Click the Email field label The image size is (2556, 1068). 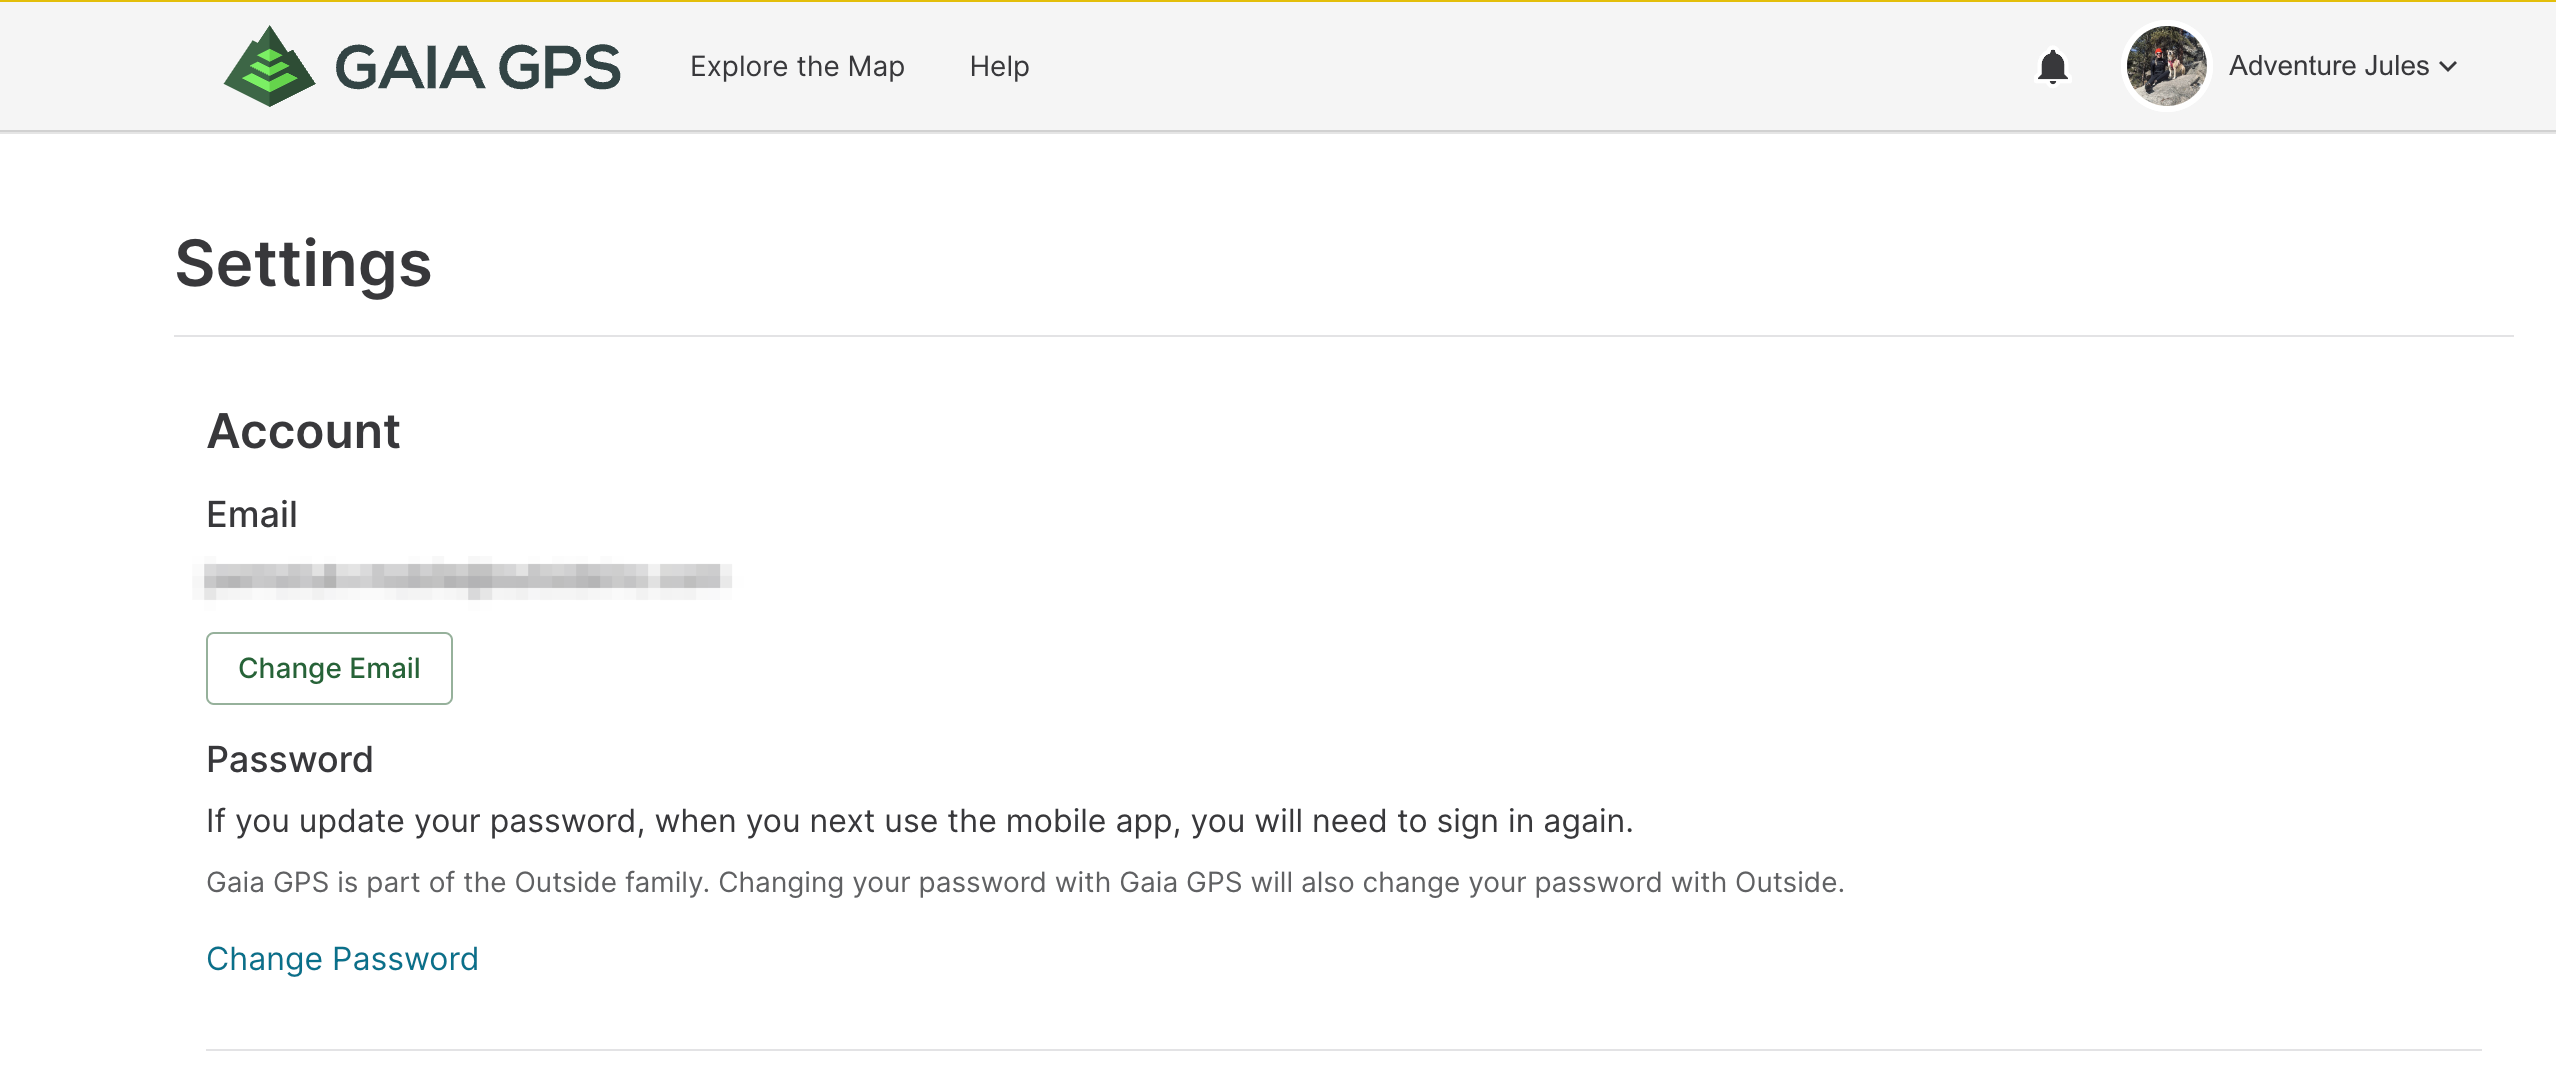tap(252, 515)
